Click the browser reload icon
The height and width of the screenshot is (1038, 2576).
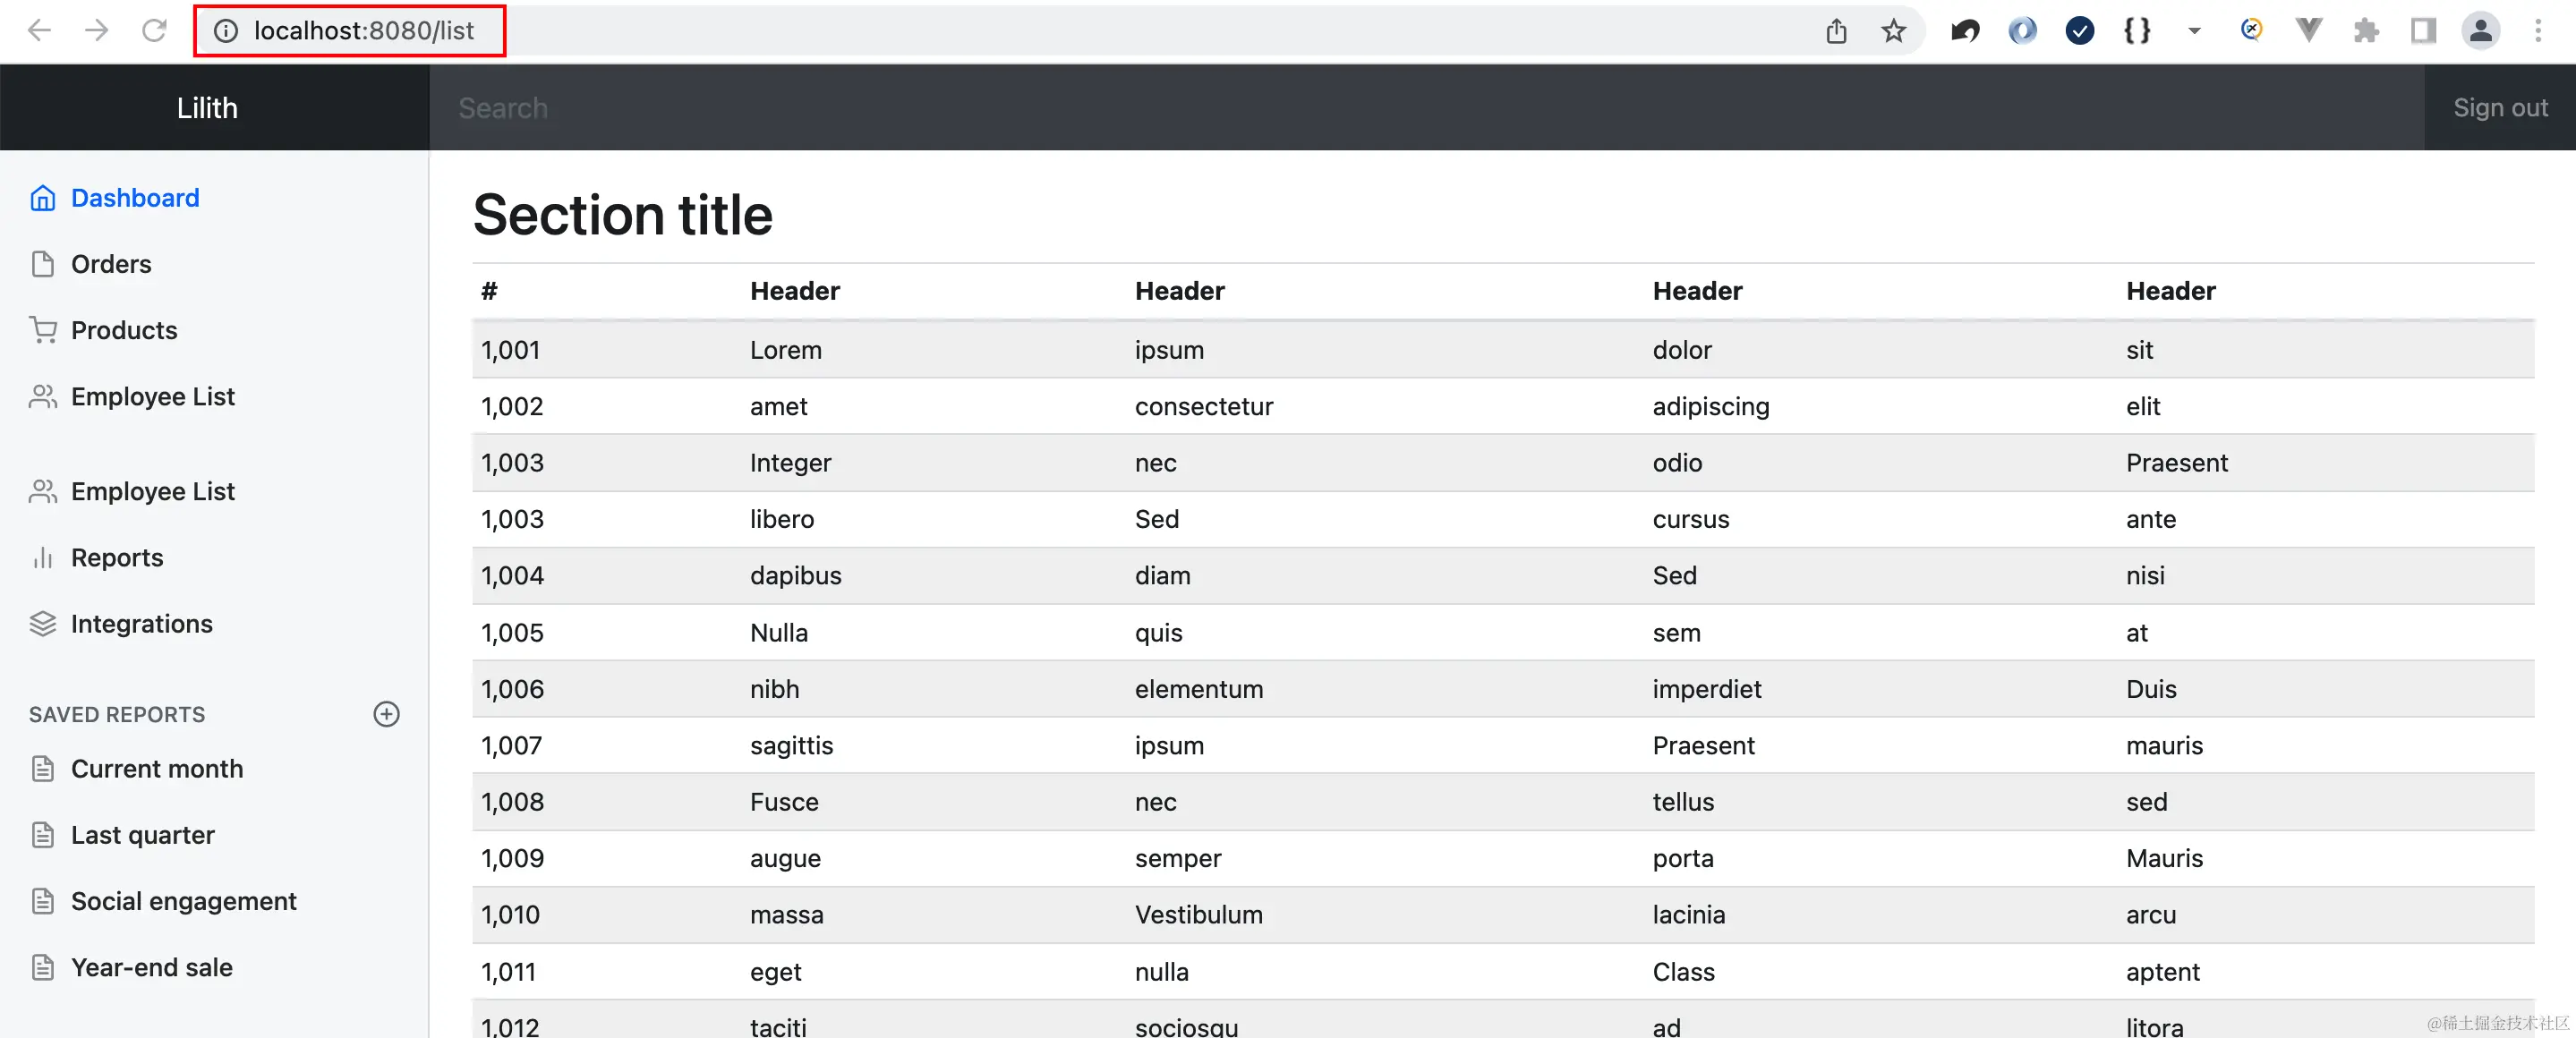point(154,31)
